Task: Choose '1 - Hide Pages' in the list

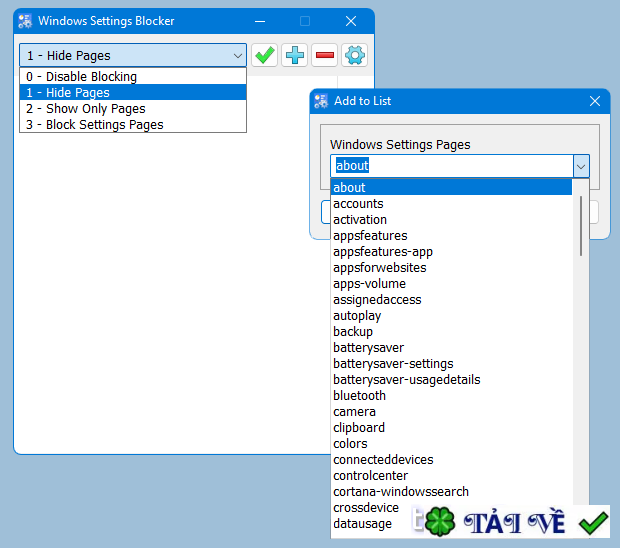Action: (x=133, y=92)
